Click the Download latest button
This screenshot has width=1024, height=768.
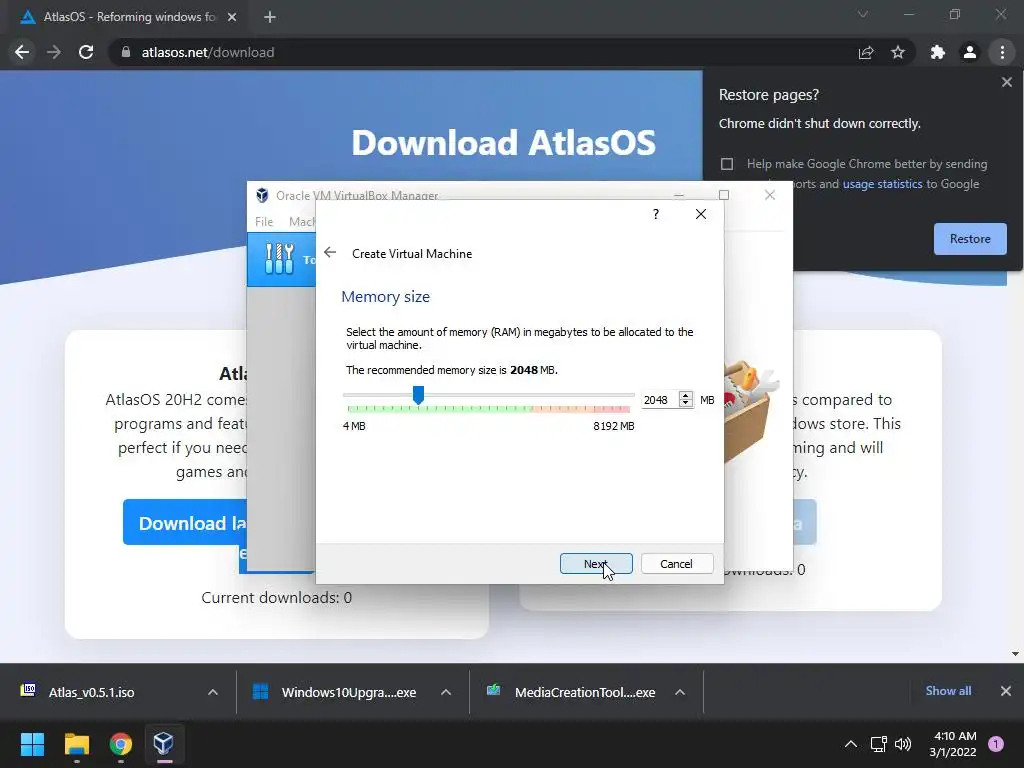pyautogui.click(x=185, y=522)
